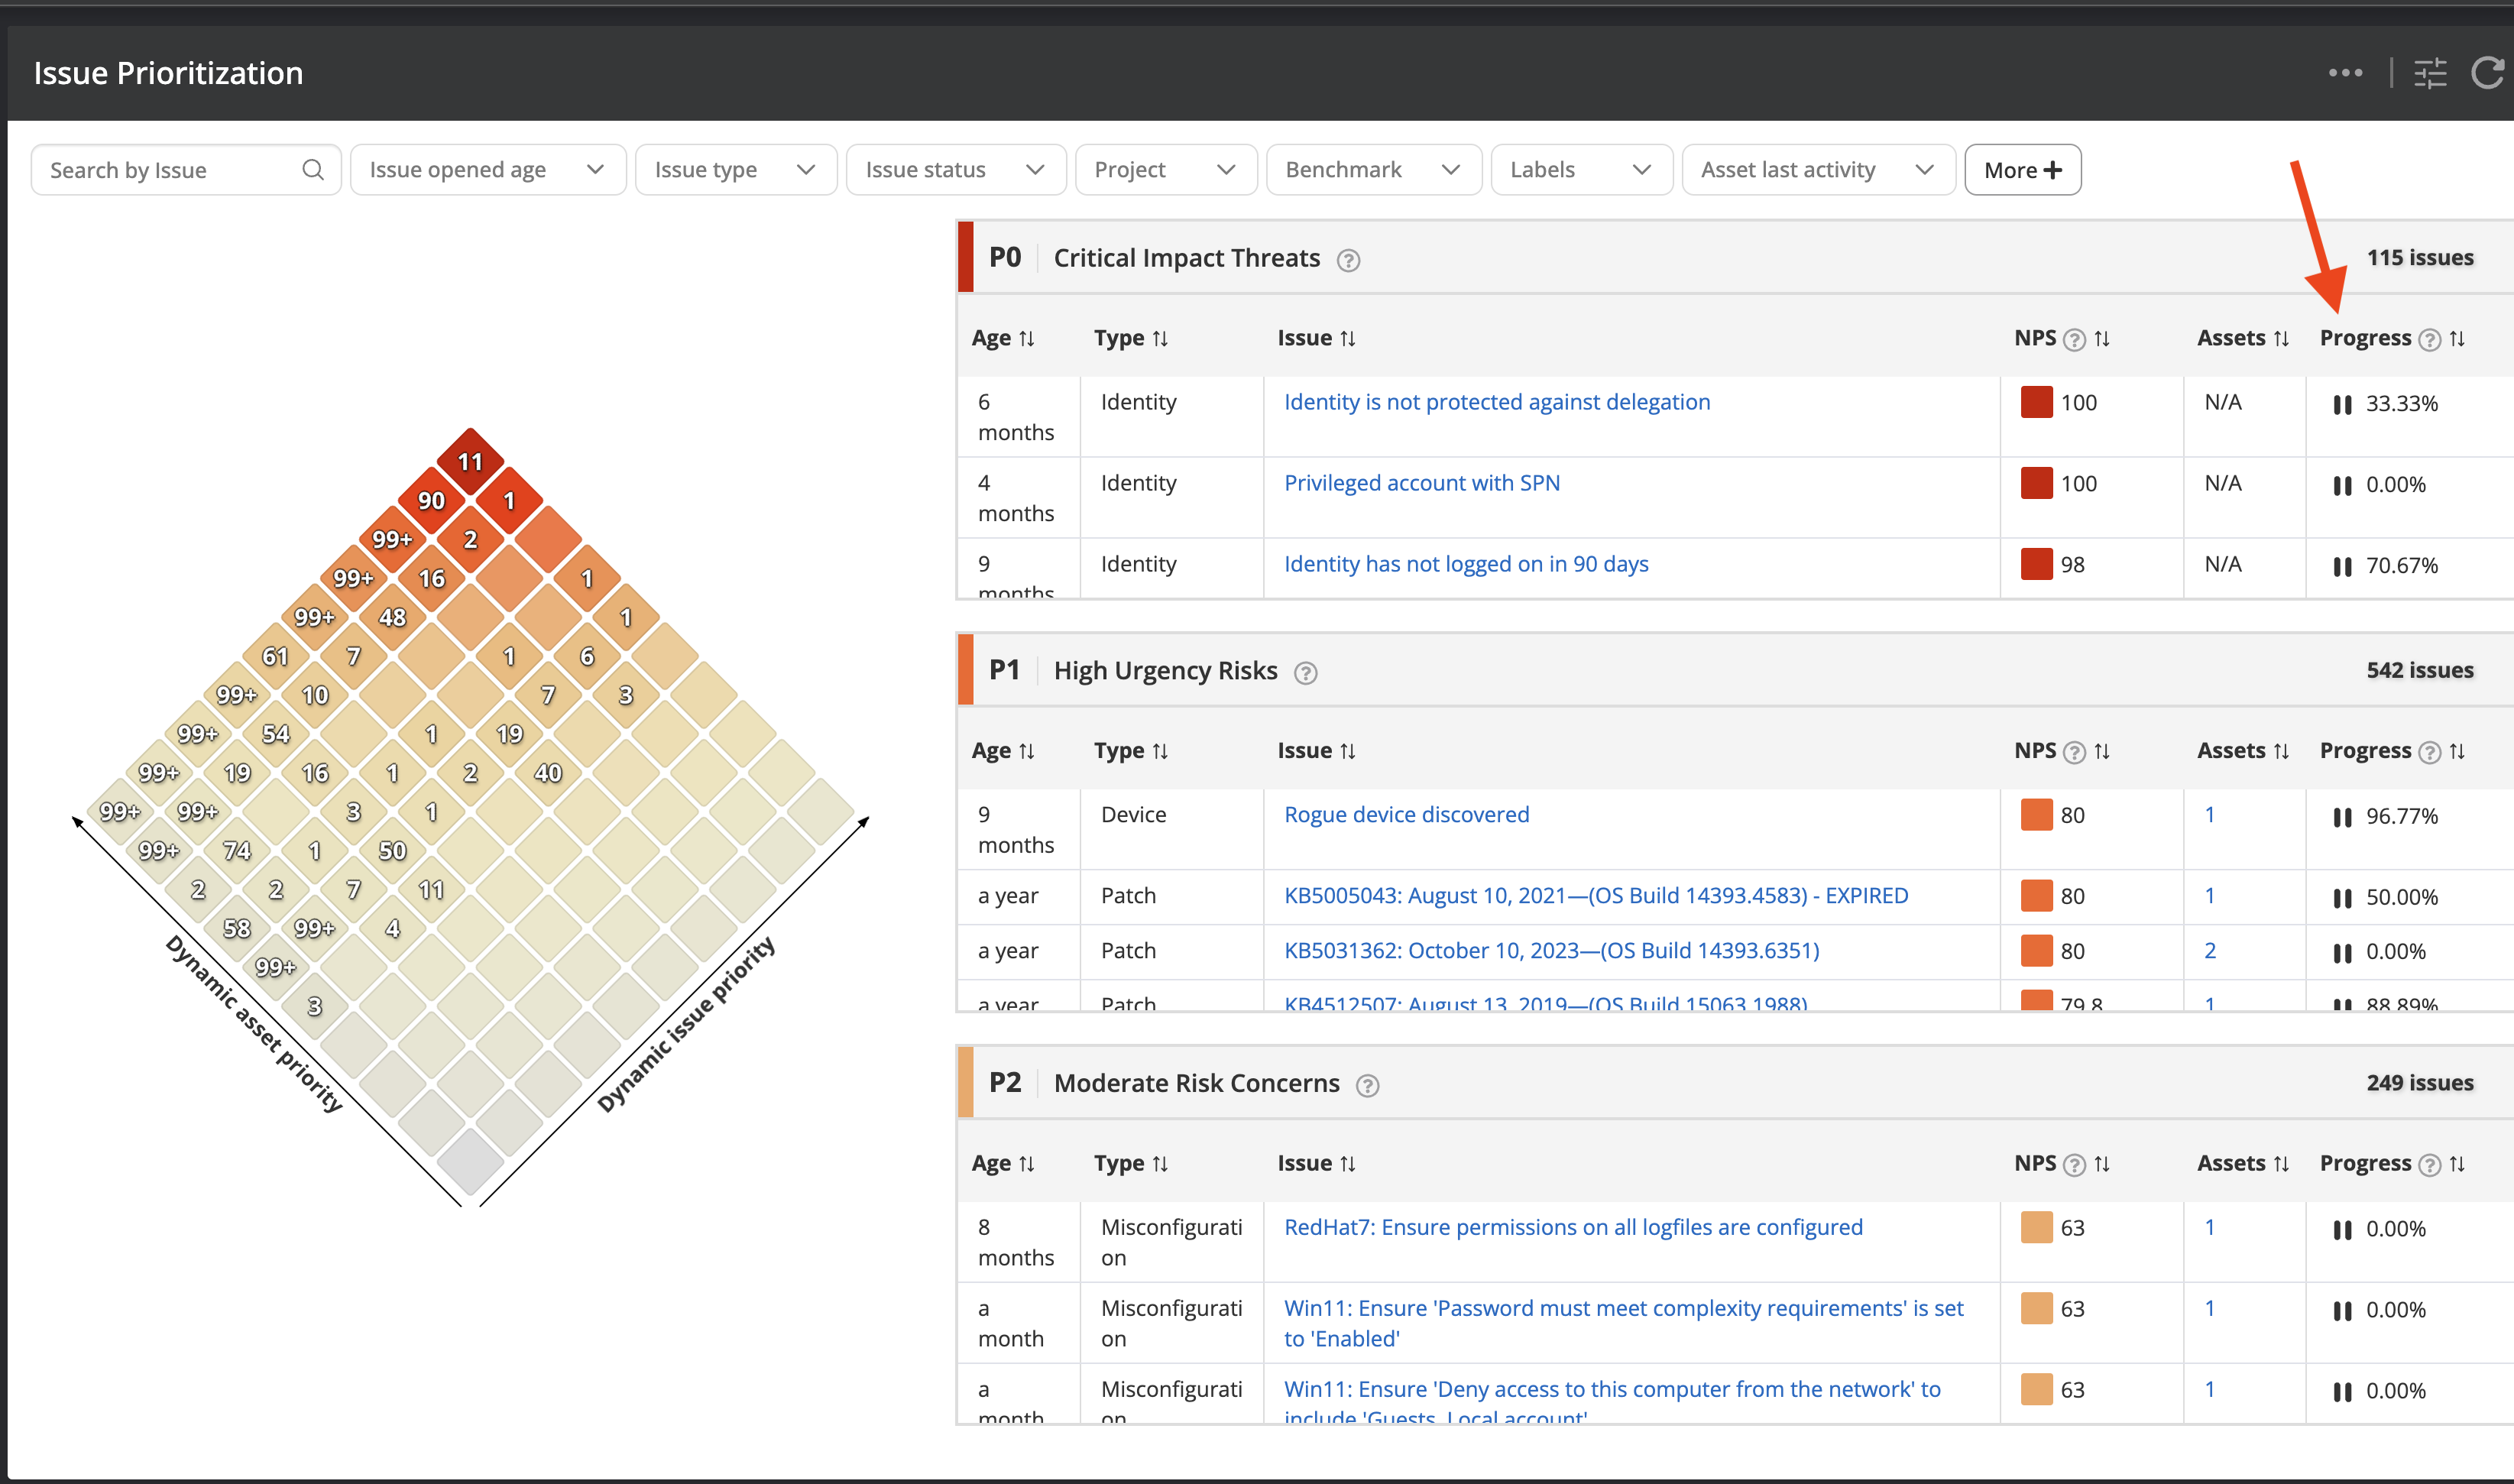2514x1484 pixels.
Task: Click the Progress help icon in P0 table
Action: (x=2430, y=340)
